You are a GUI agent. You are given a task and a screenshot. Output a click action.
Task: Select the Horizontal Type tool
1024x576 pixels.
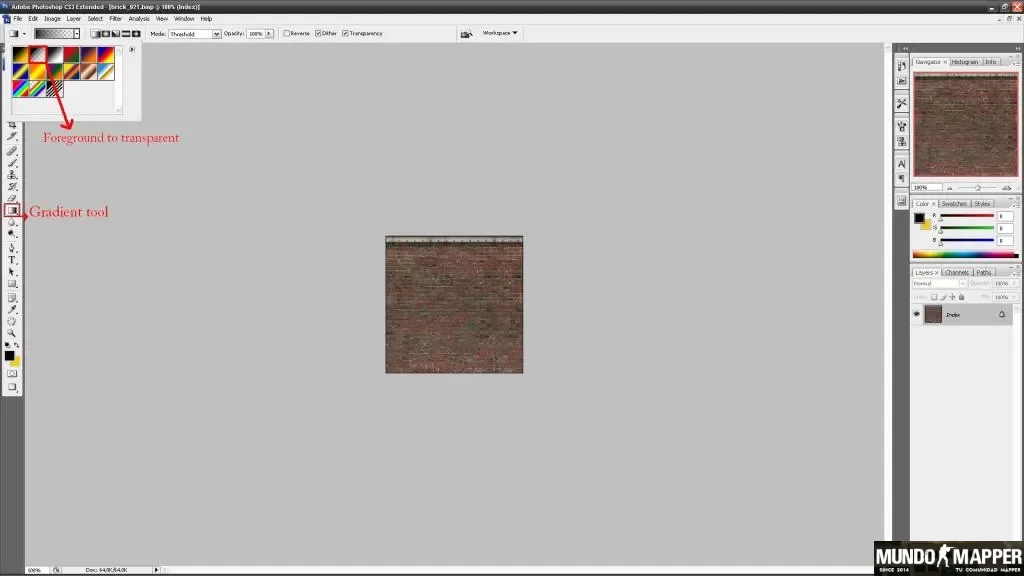pyautogui.click(x=12, y=260)
